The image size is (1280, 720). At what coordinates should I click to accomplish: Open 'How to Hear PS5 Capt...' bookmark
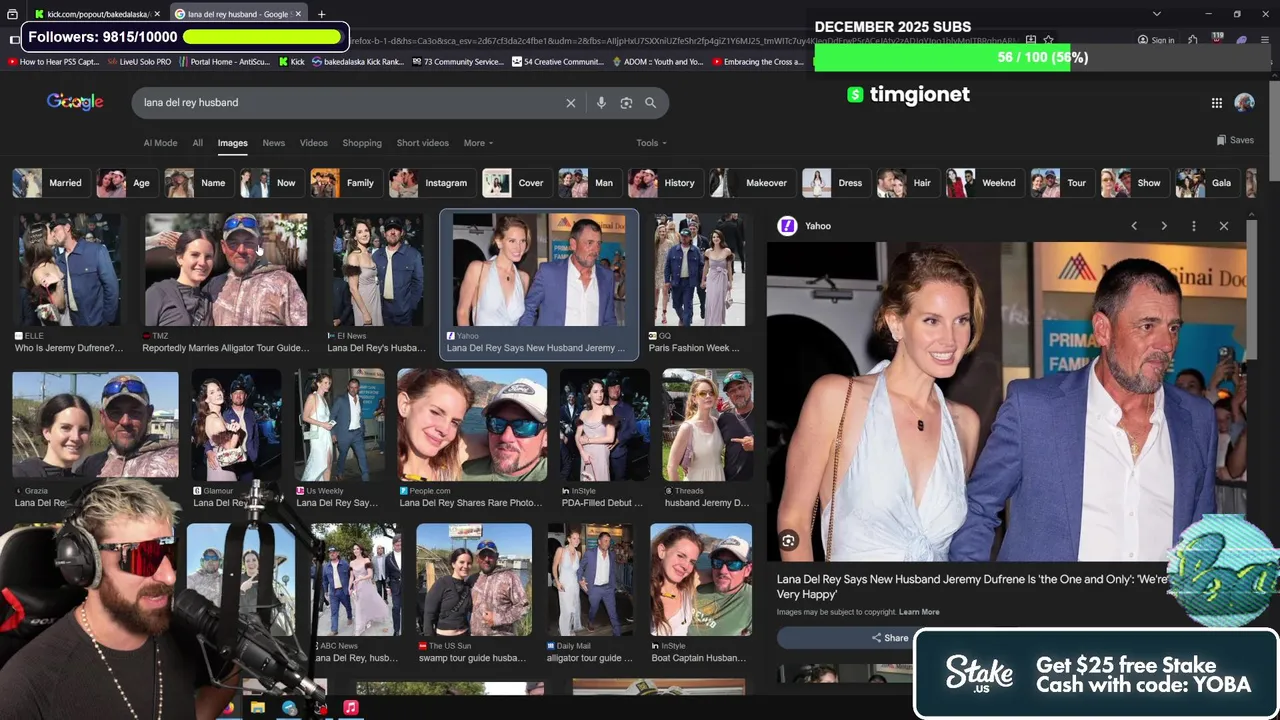coord(53,62)
